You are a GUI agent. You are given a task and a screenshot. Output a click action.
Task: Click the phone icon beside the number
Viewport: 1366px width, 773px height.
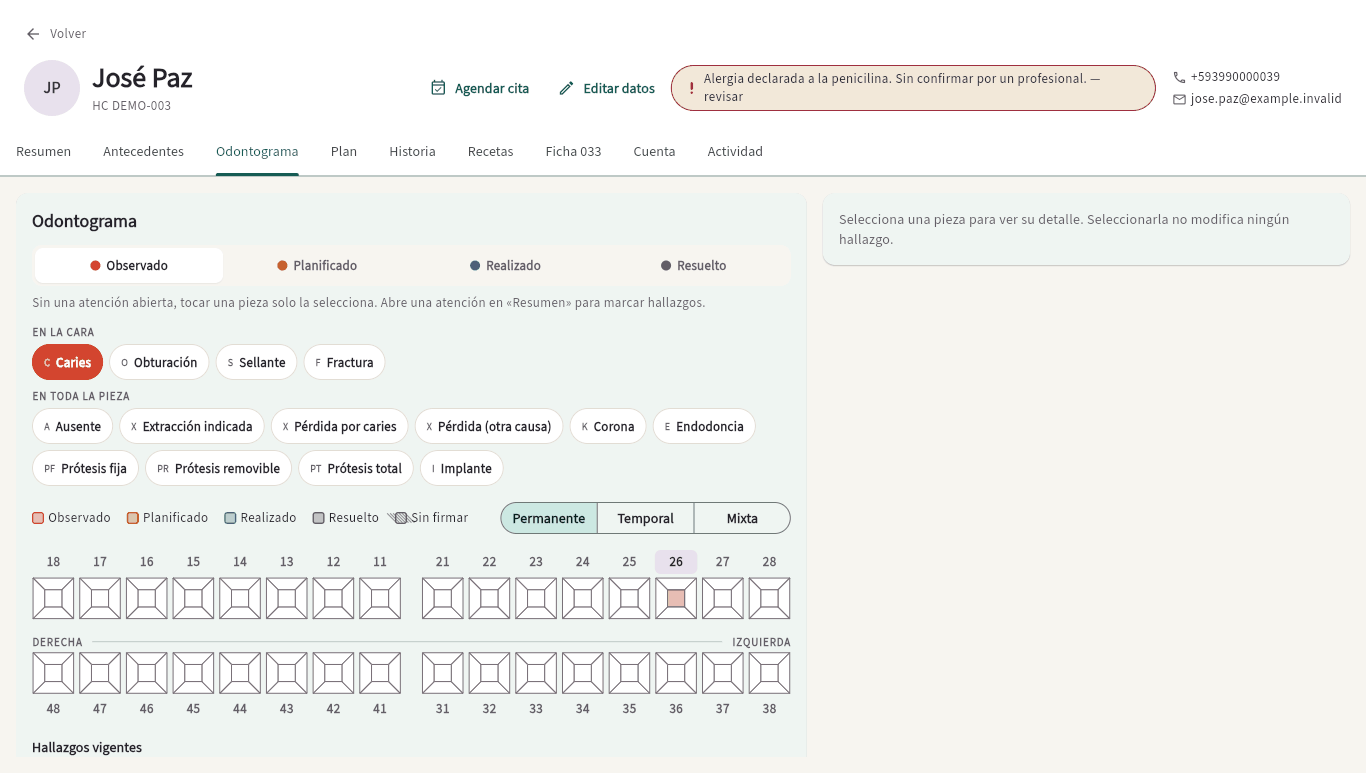pos(1179,77)
